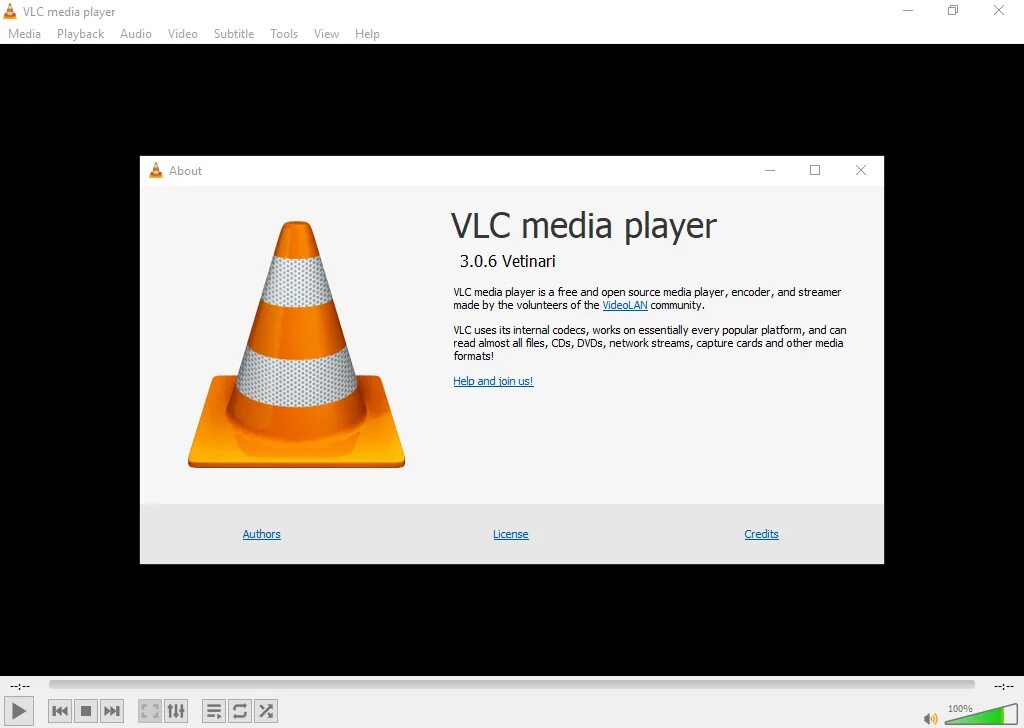Open the Help menu
Image resolution: width=1024 pixels, height=728 pixels.
367,34
